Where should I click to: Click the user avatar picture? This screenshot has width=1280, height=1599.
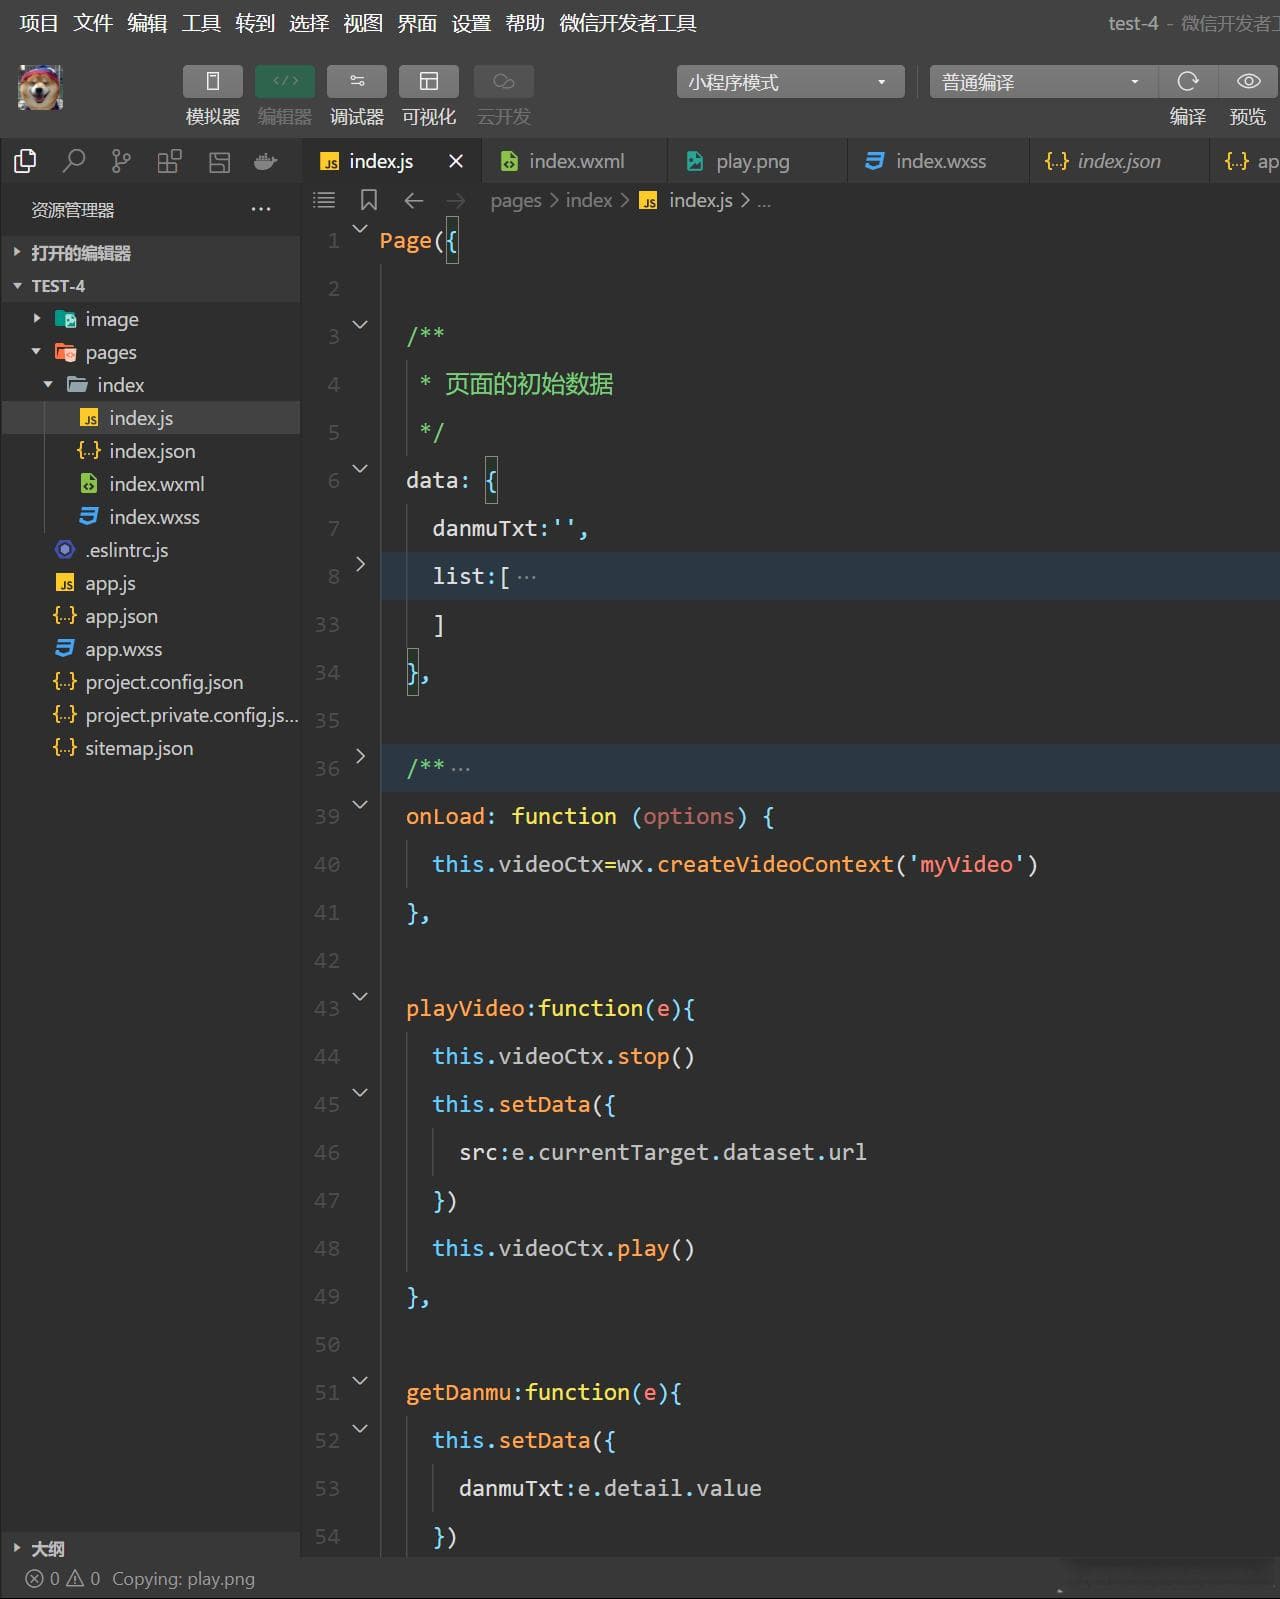coord(40,87)
